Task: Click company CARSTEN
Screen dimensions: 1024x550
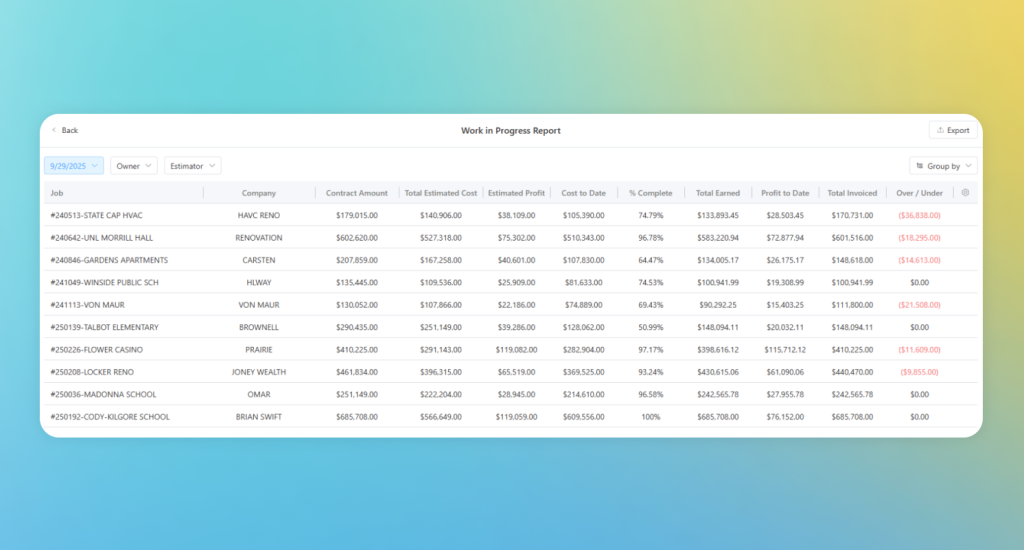Action: click(x=259, y=260)
